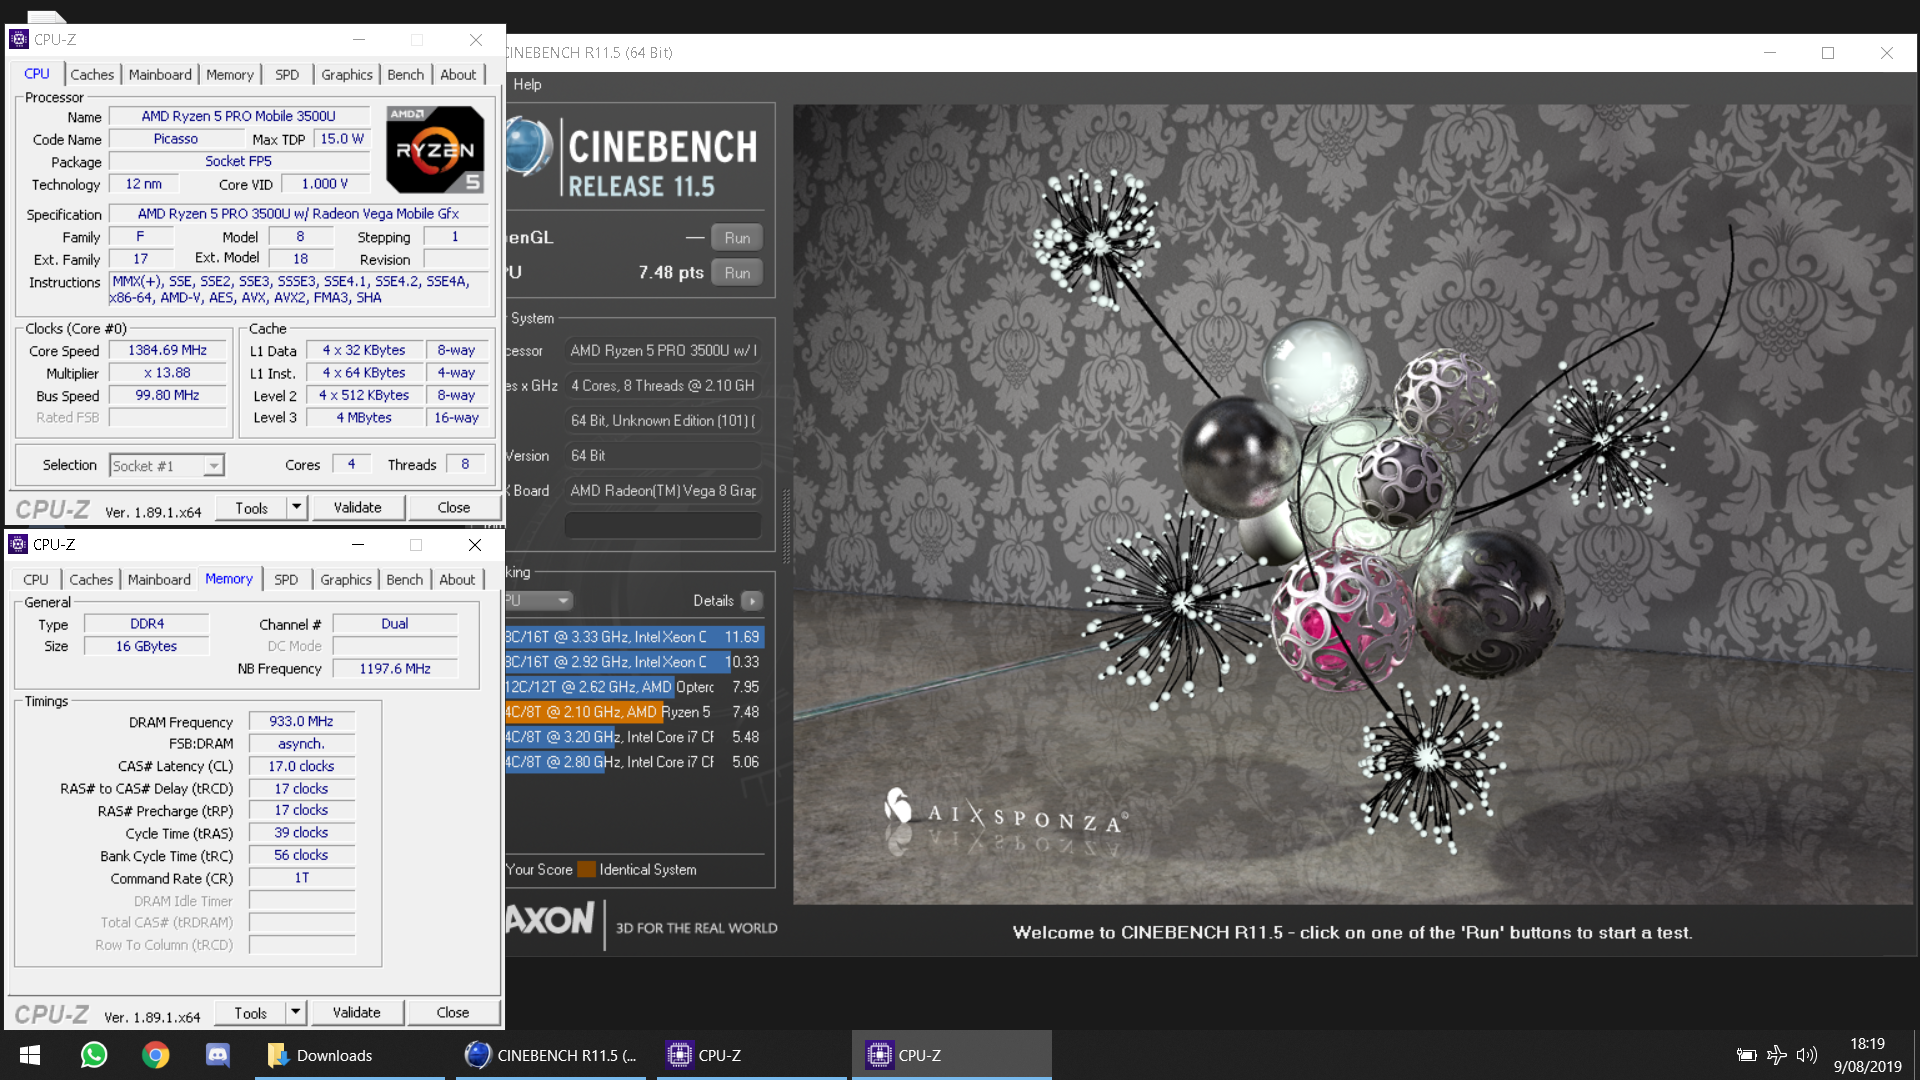Open Graphics tab in top CPU-Z window
The height and width of the screenshot is (1080, 1920).
tap(347, 75)
